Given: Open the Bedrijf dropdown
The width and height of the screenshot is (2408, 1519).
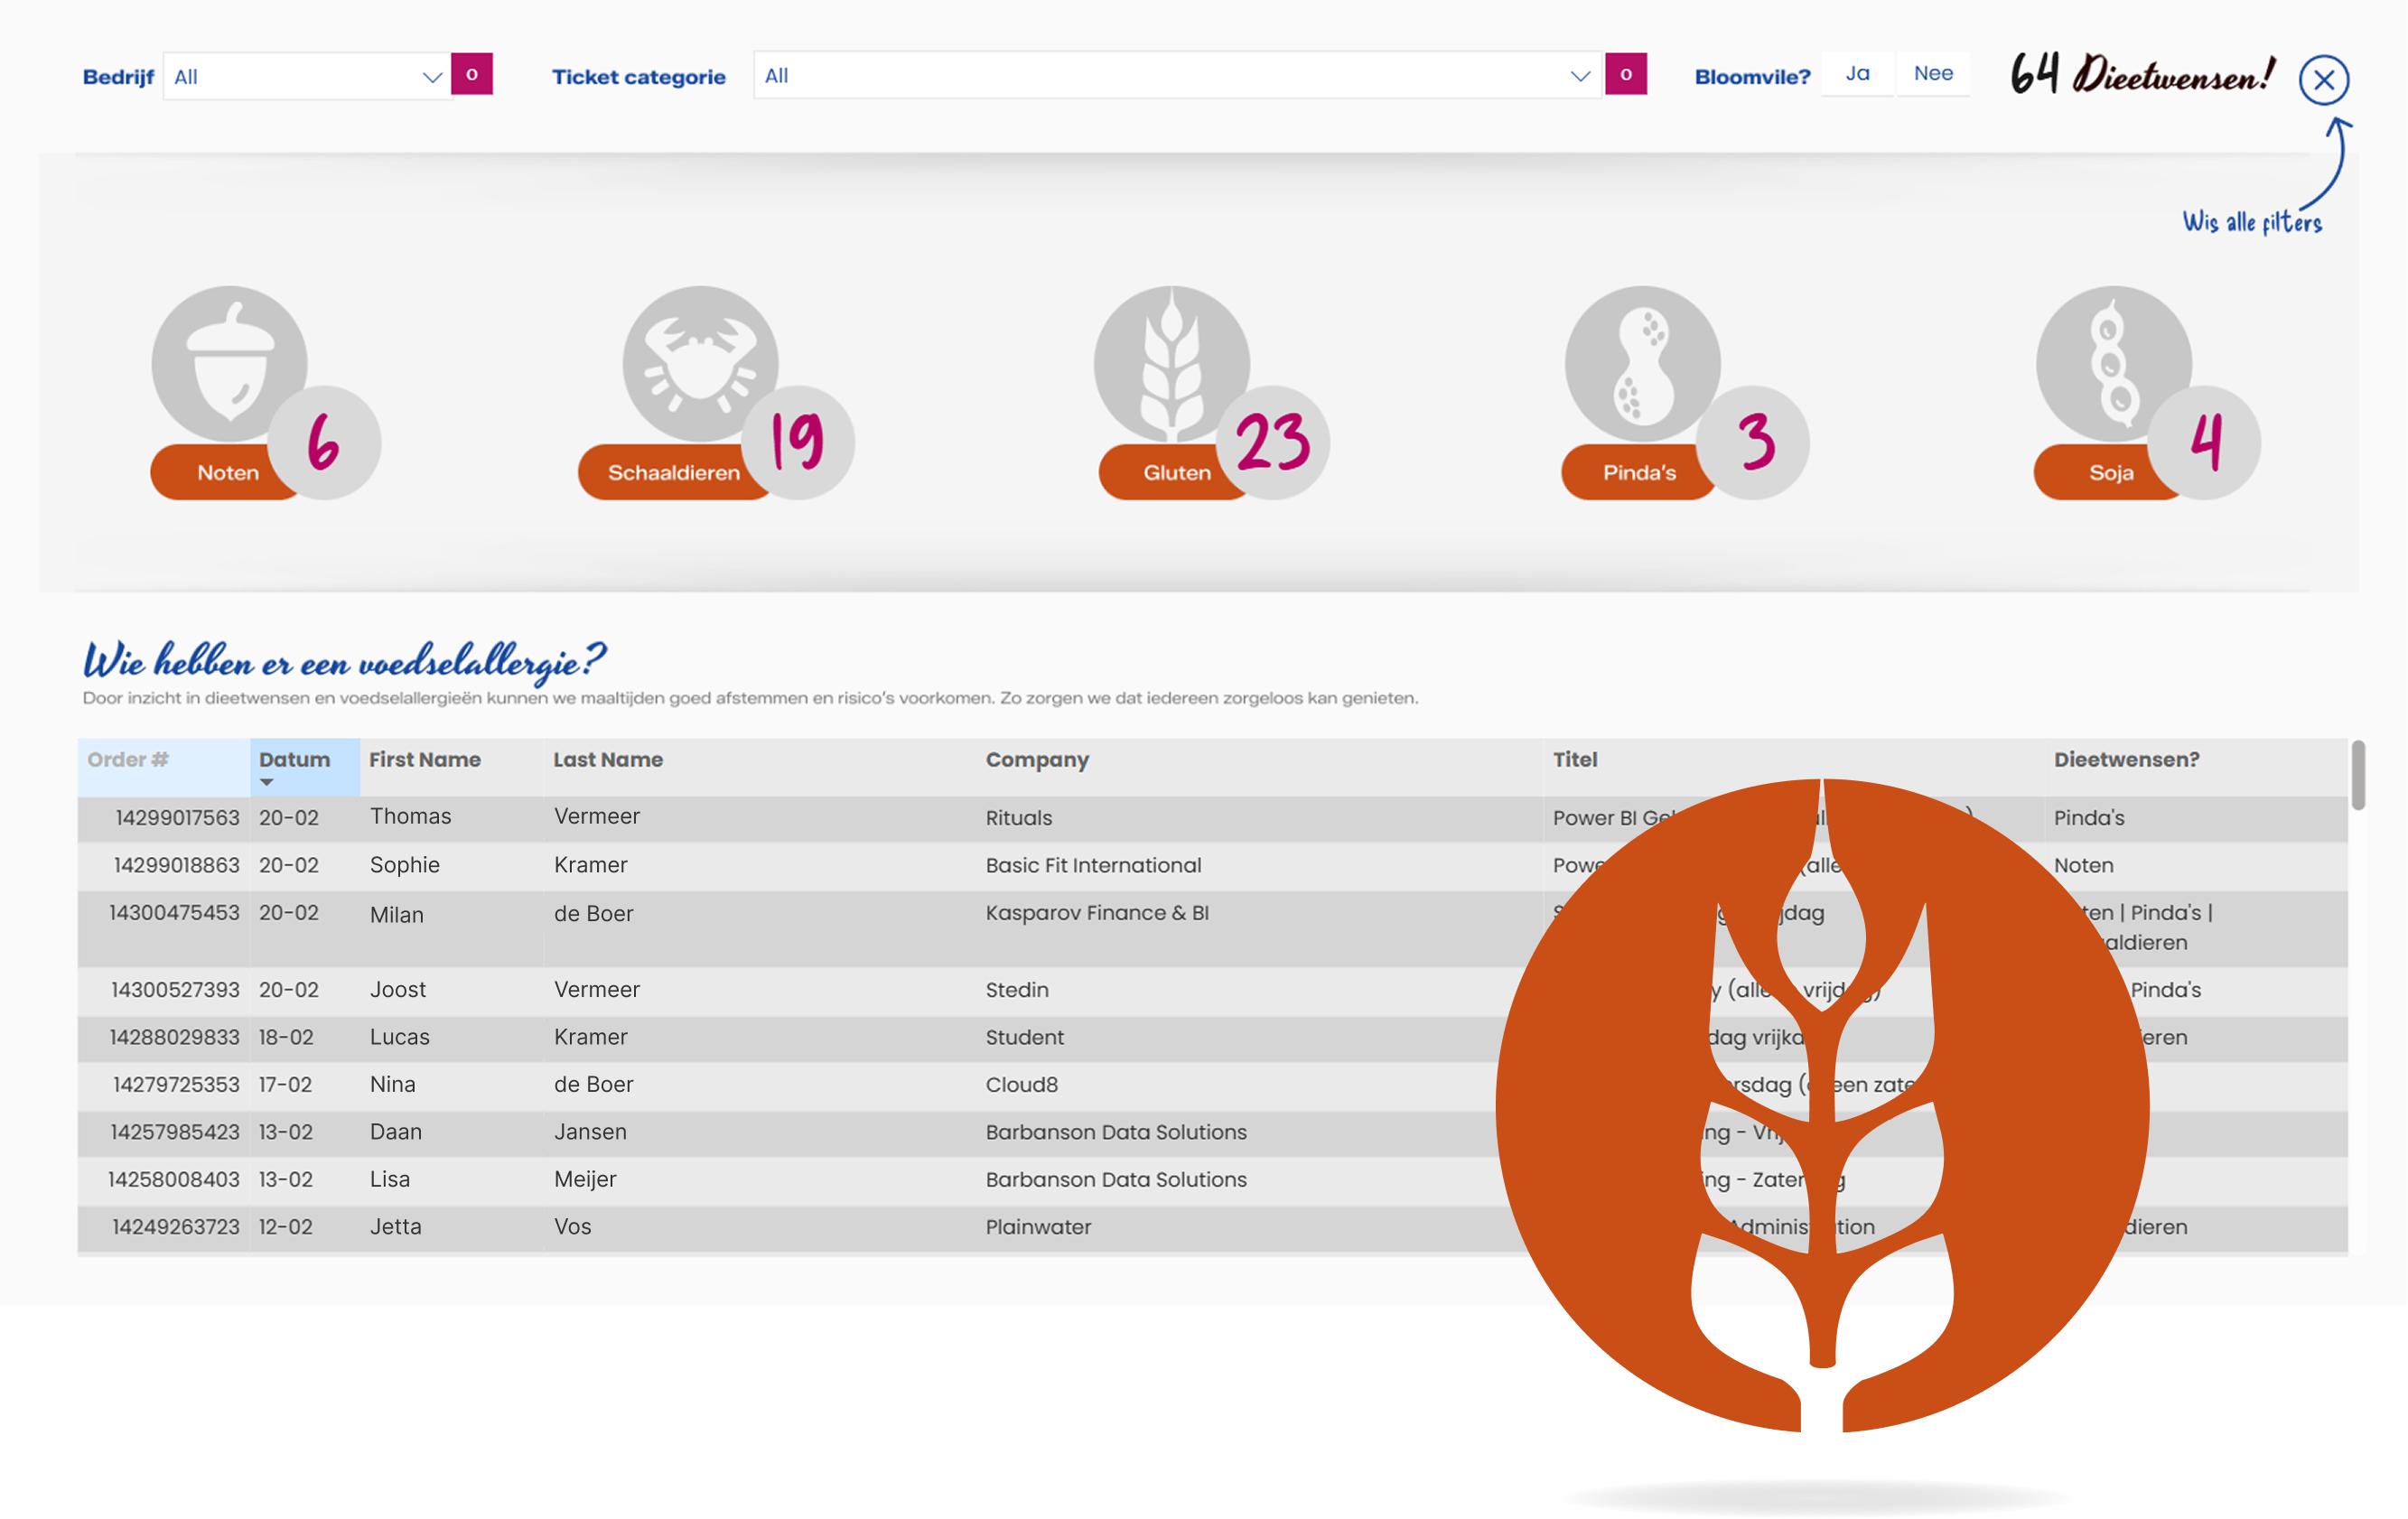Looking at the screenshot, I should [307, 76].
